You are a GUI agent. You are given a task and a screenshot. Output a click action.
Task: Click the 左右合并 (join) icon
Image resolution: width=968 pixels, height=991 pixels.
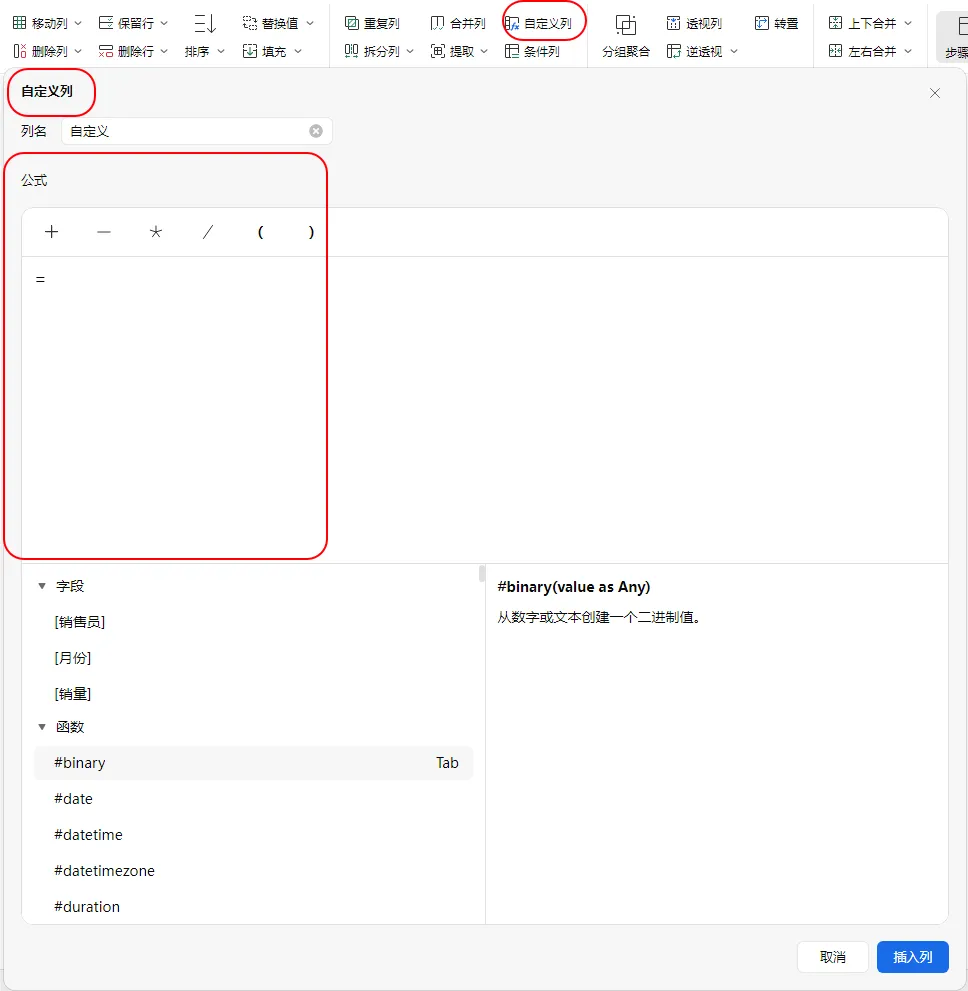point(835,51)
